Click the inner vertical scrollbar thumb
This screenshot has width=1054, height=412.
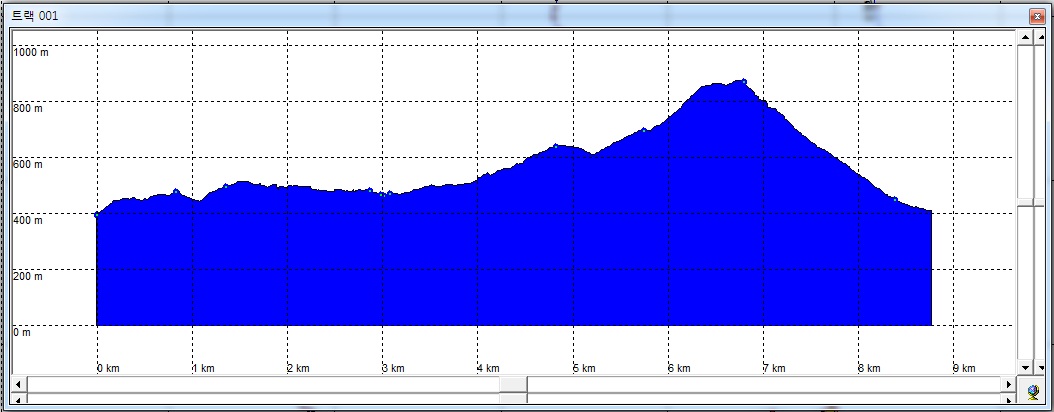tap(1025, 205)
